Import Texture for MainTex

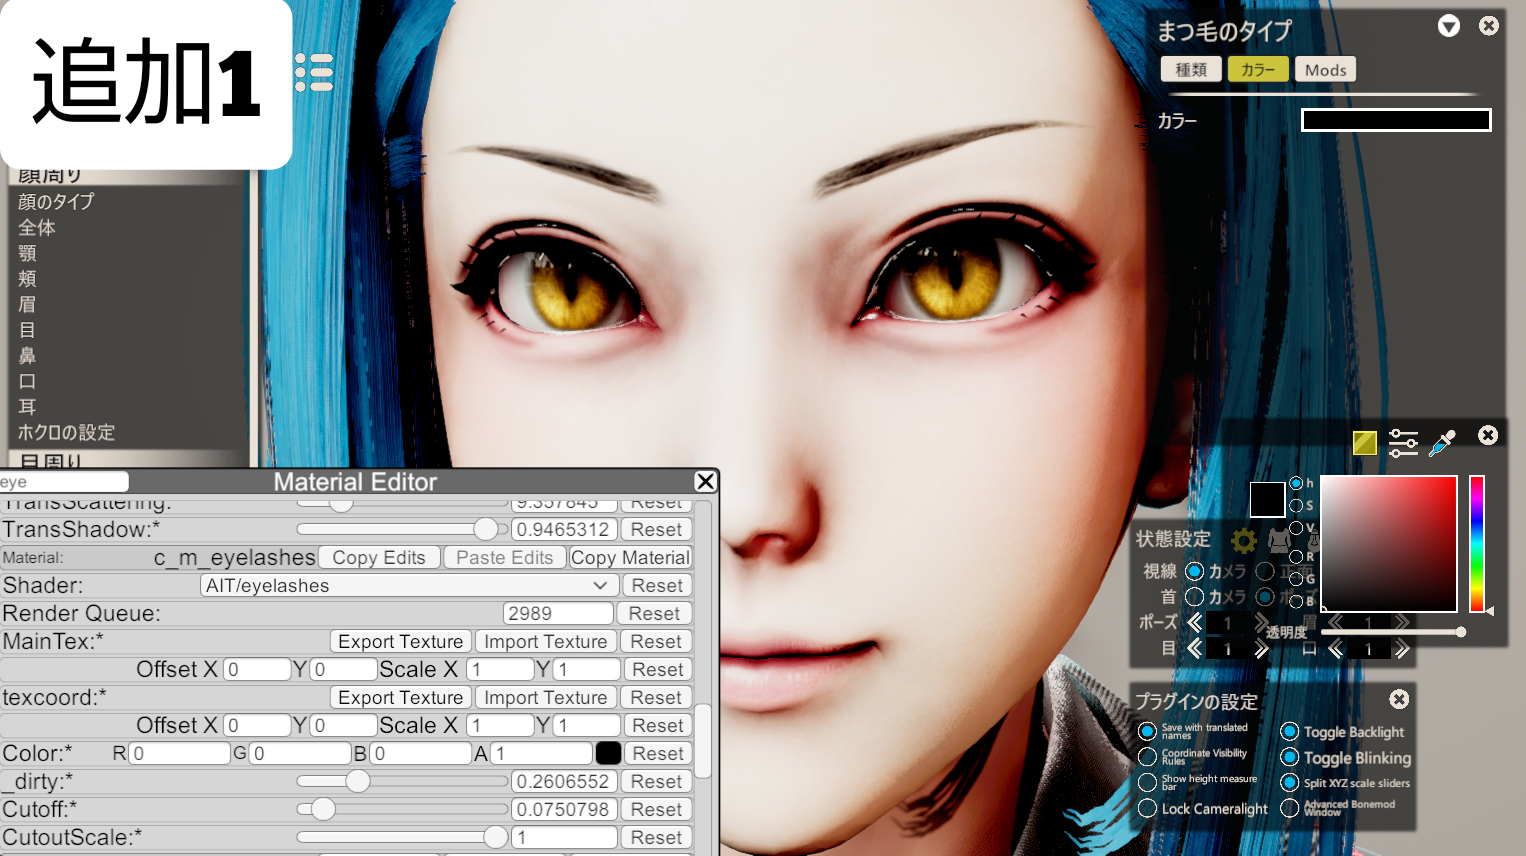[x=546, y=642]
